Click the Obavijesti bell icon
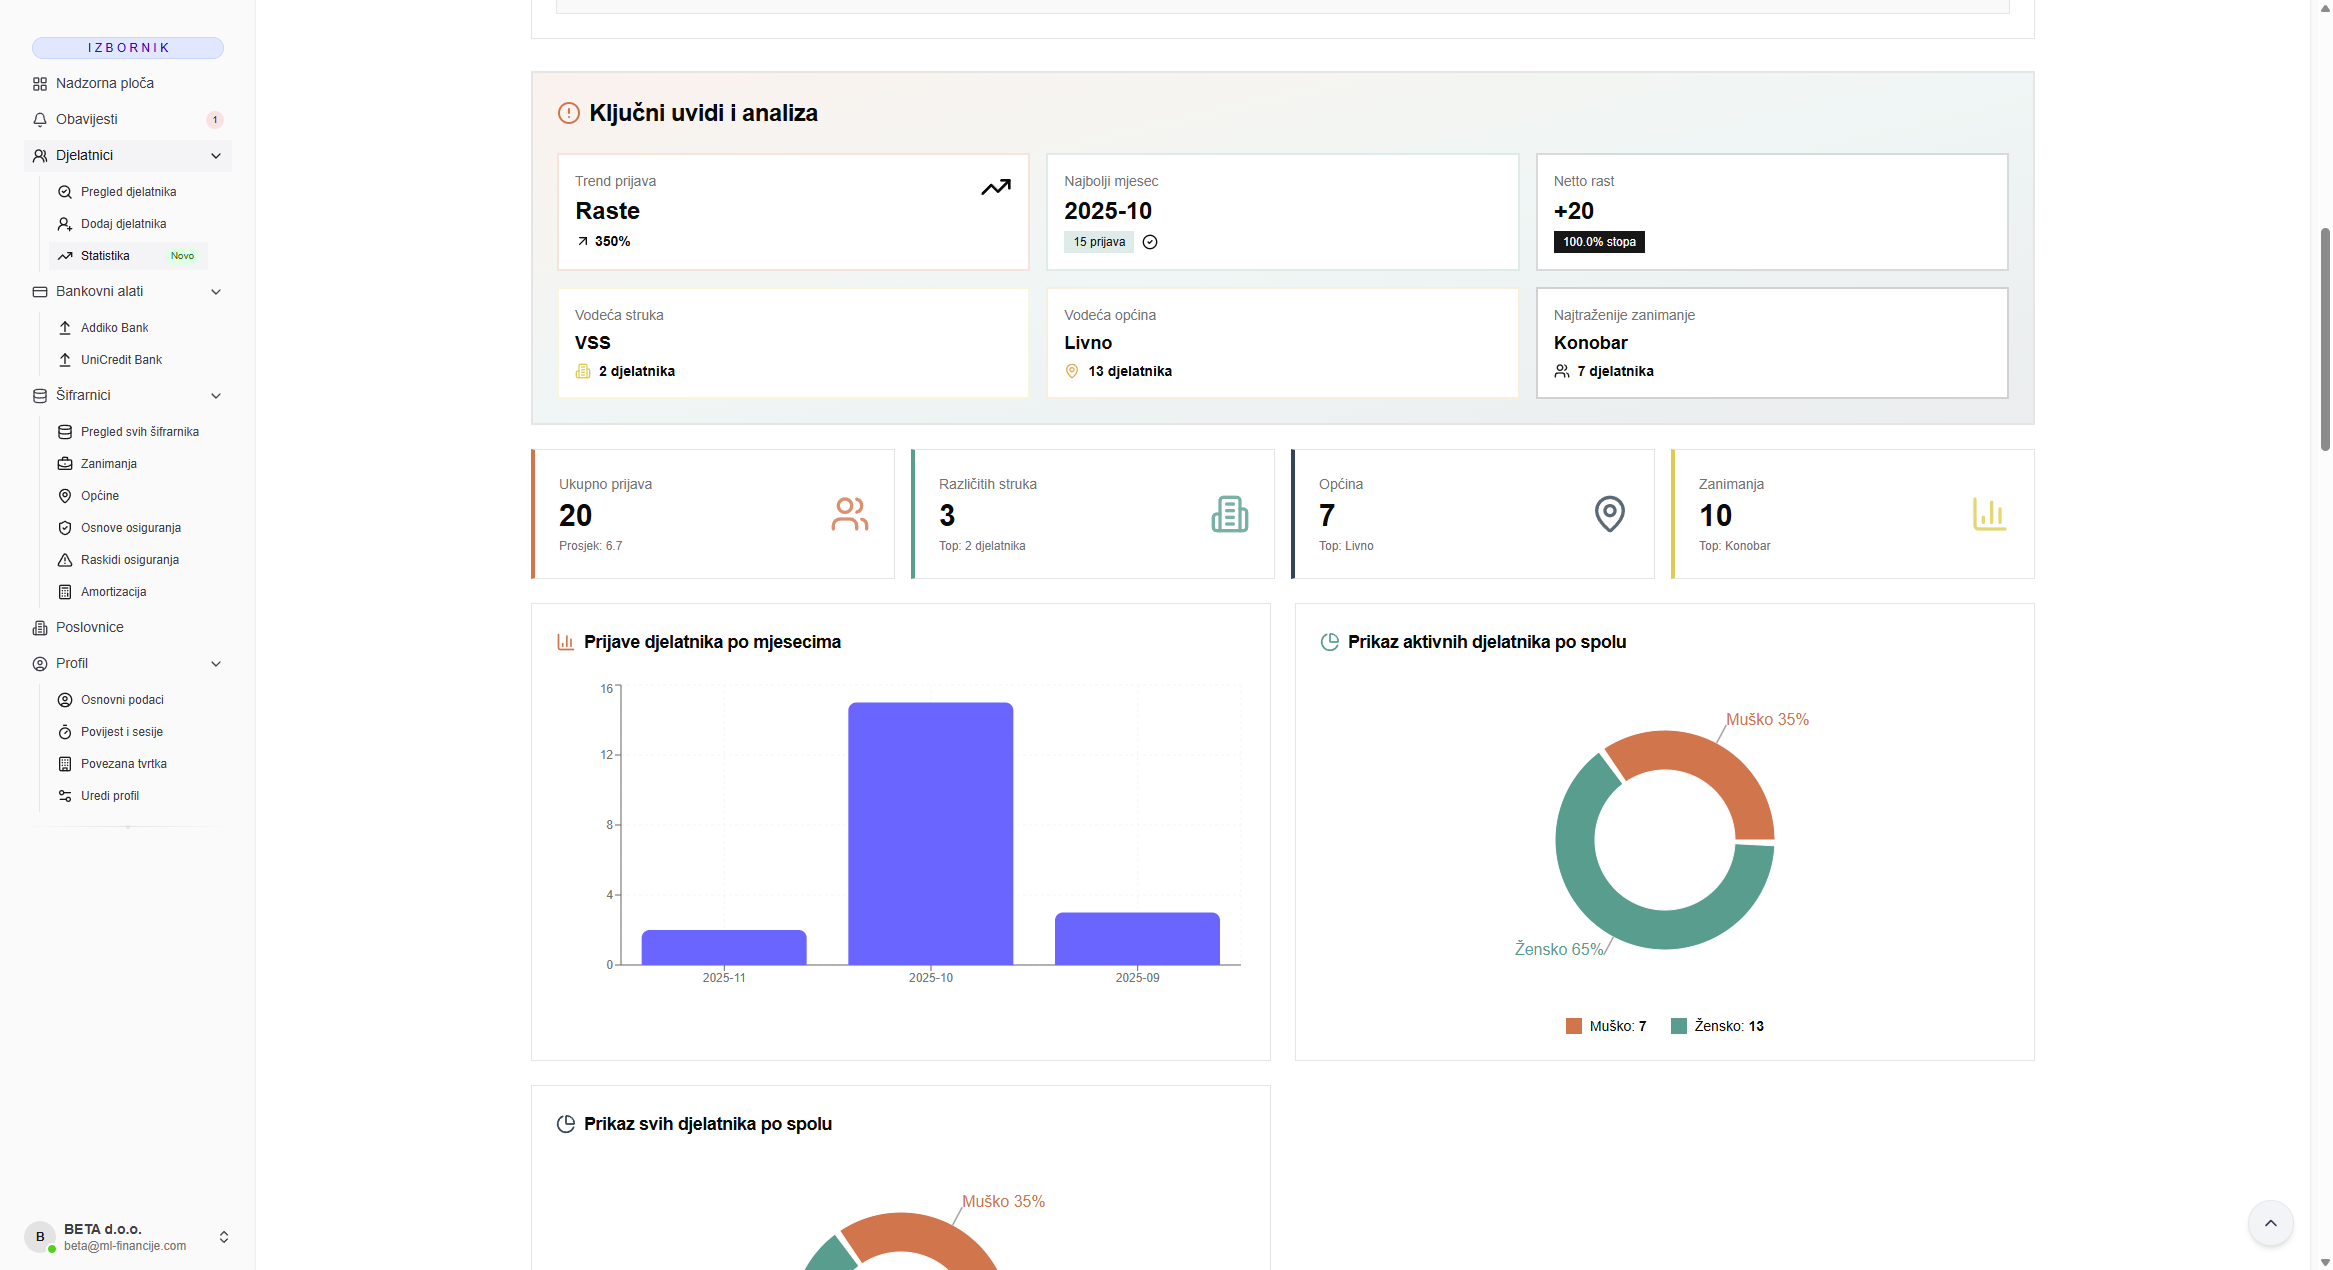This screenshot has width=2333, height=1270. (x=40, y=120)
